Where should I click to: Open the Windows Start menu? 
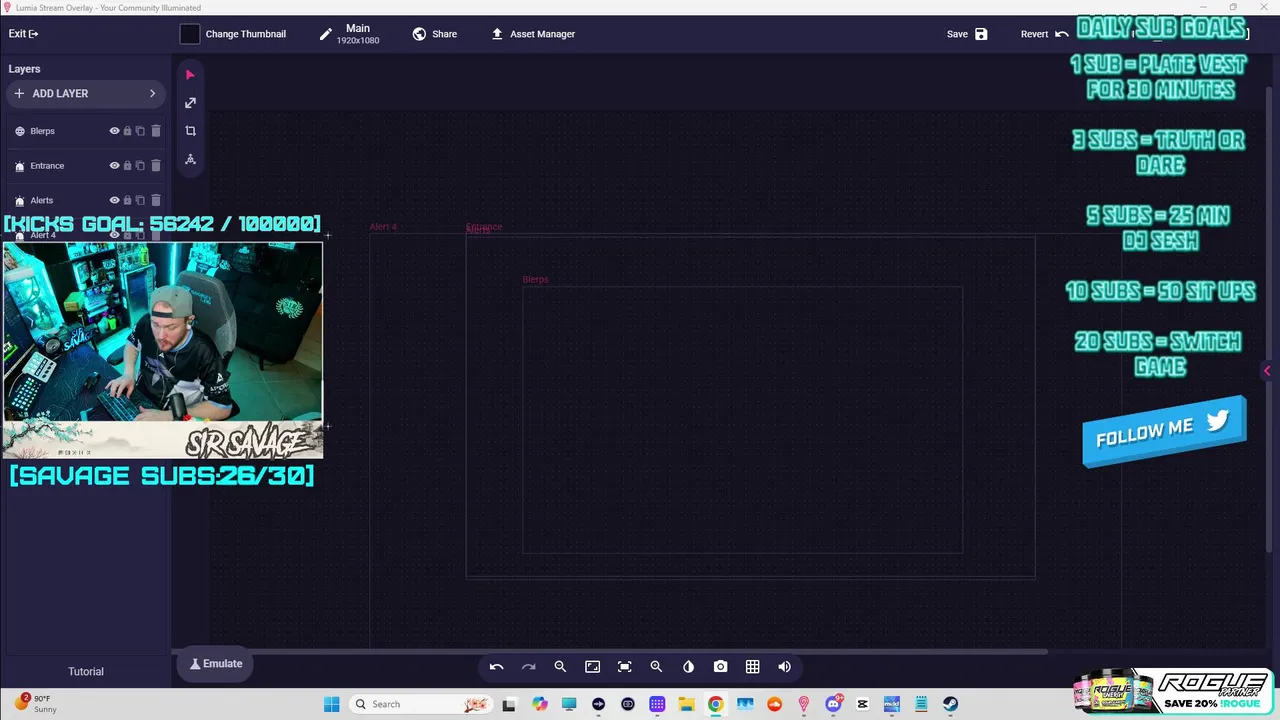pyautogui.click(x=331, y=704)
